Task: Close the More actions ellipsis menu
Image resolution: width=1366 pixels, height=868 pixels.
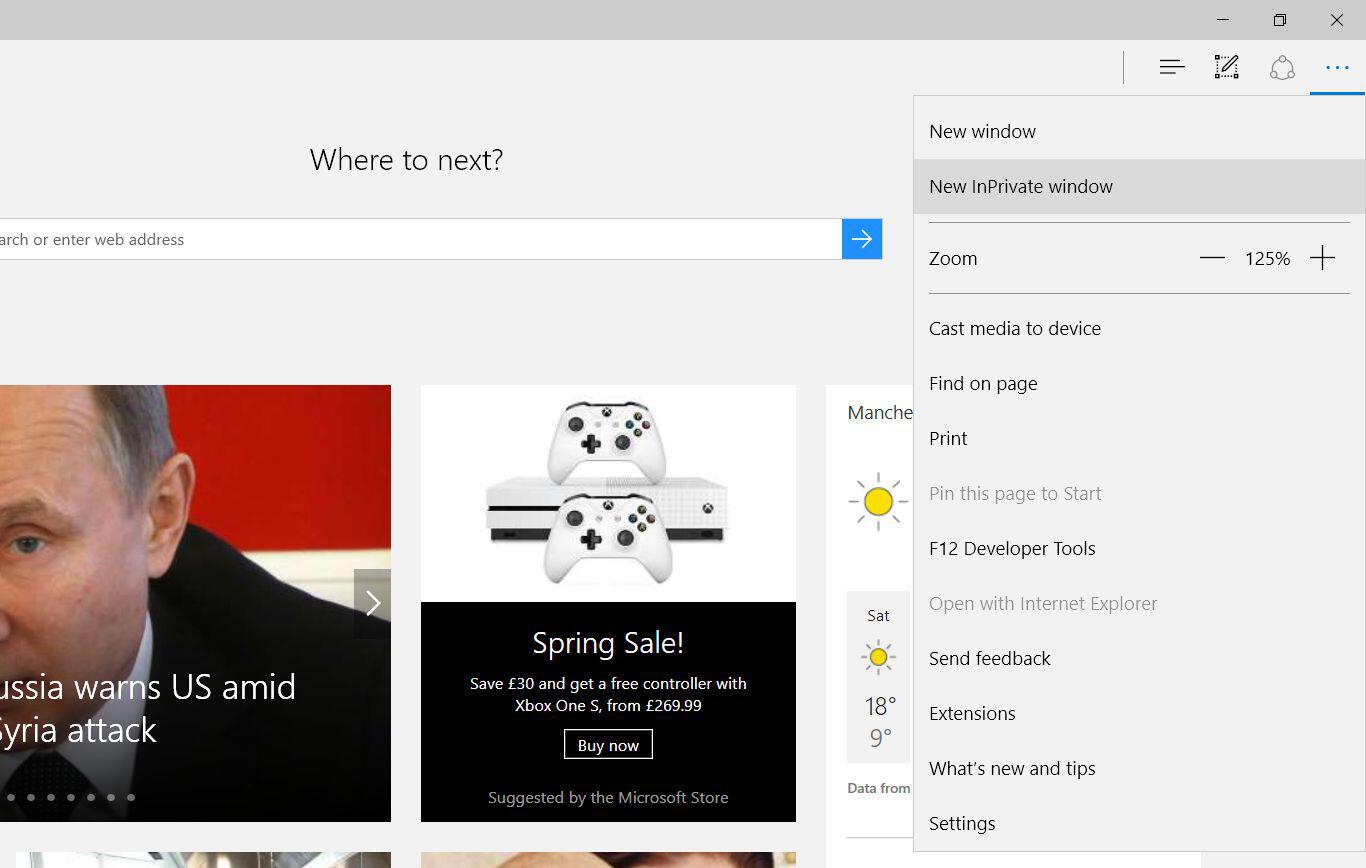Action: [1337, 68]
